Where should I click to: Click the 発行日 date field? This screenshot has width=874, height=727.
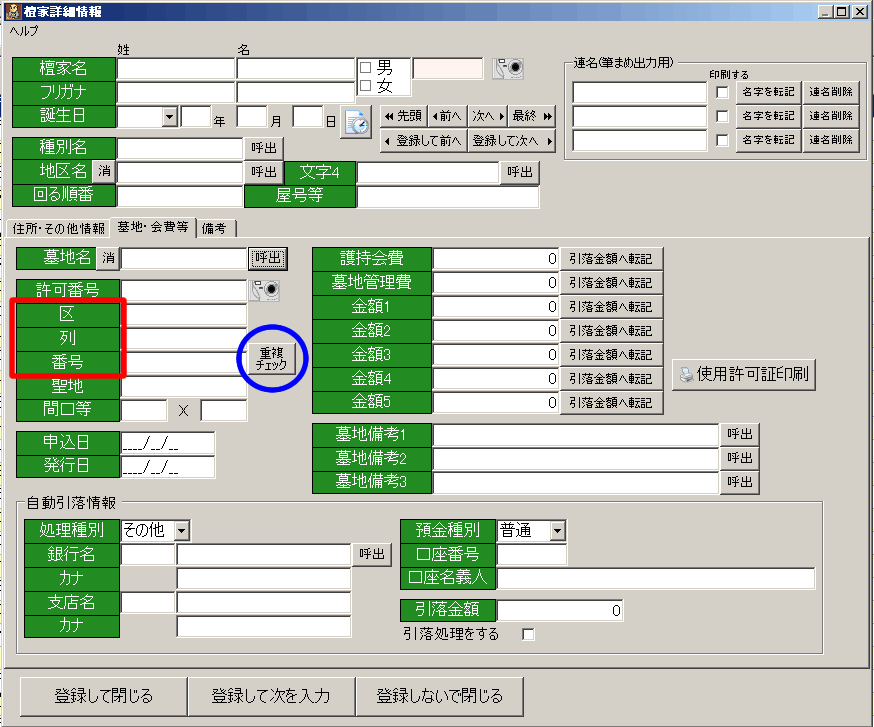click(x=168, y=466)
